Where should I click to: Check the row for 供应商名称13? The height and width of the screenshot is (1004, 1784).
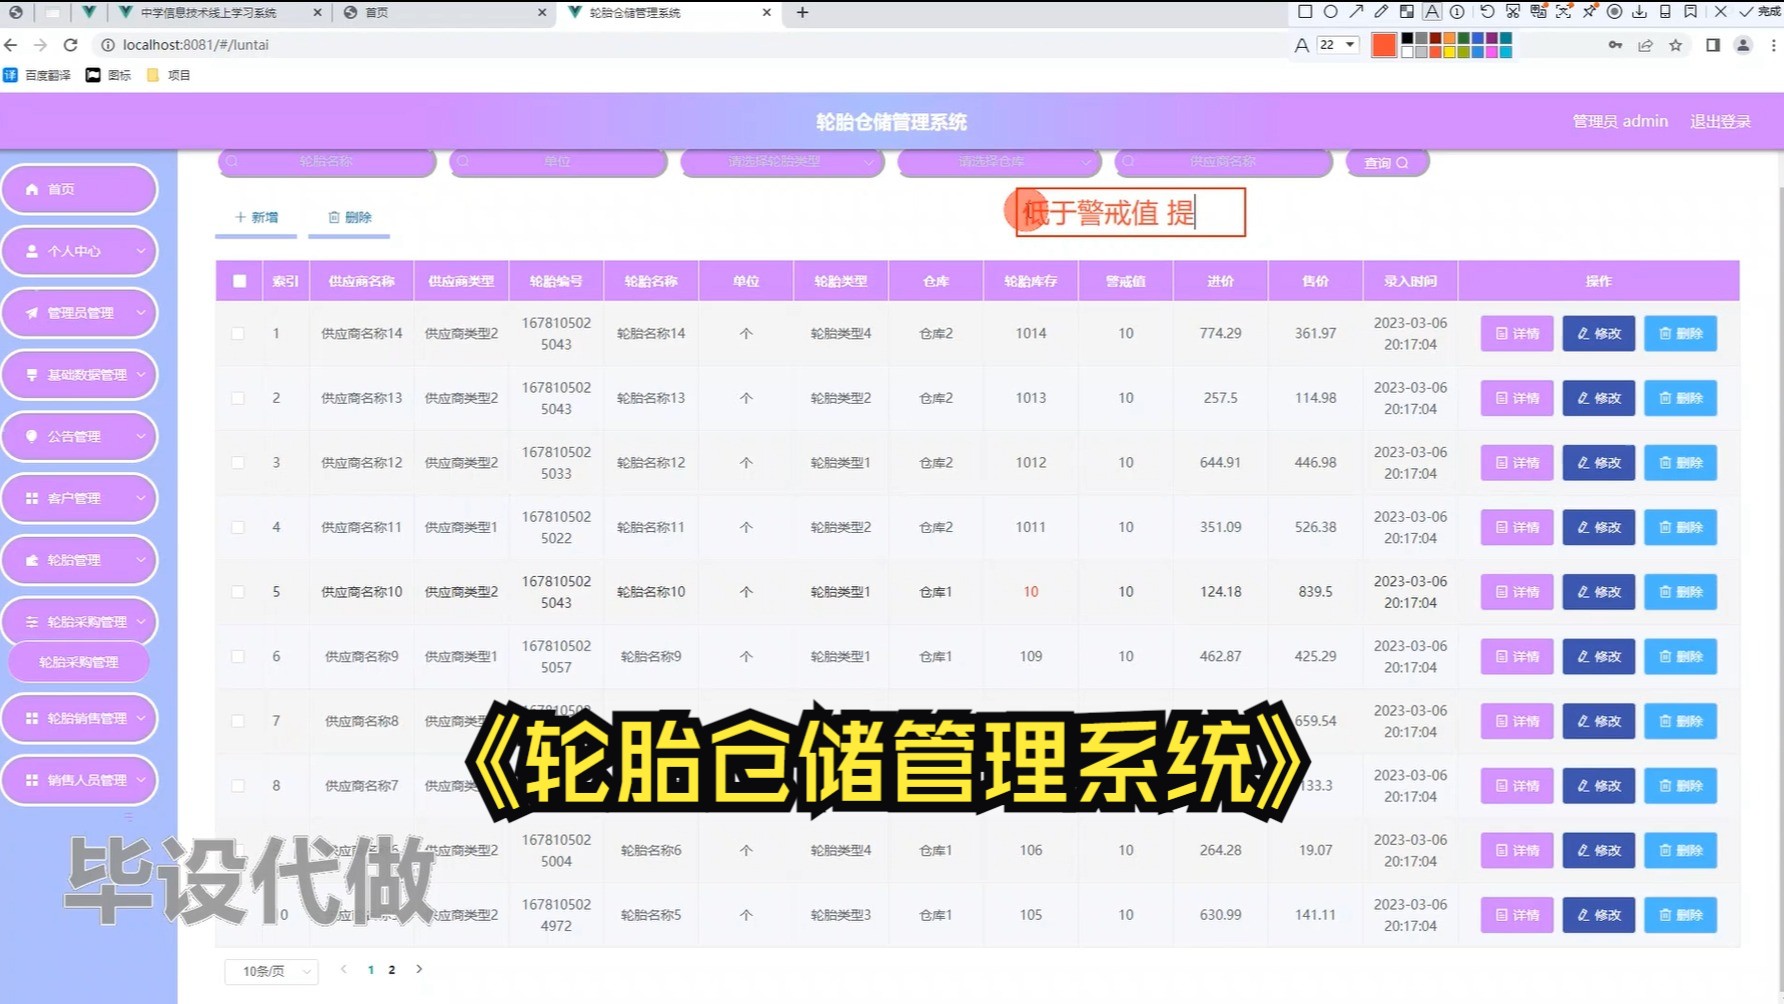pyautogui.click(x=238, y=398)
